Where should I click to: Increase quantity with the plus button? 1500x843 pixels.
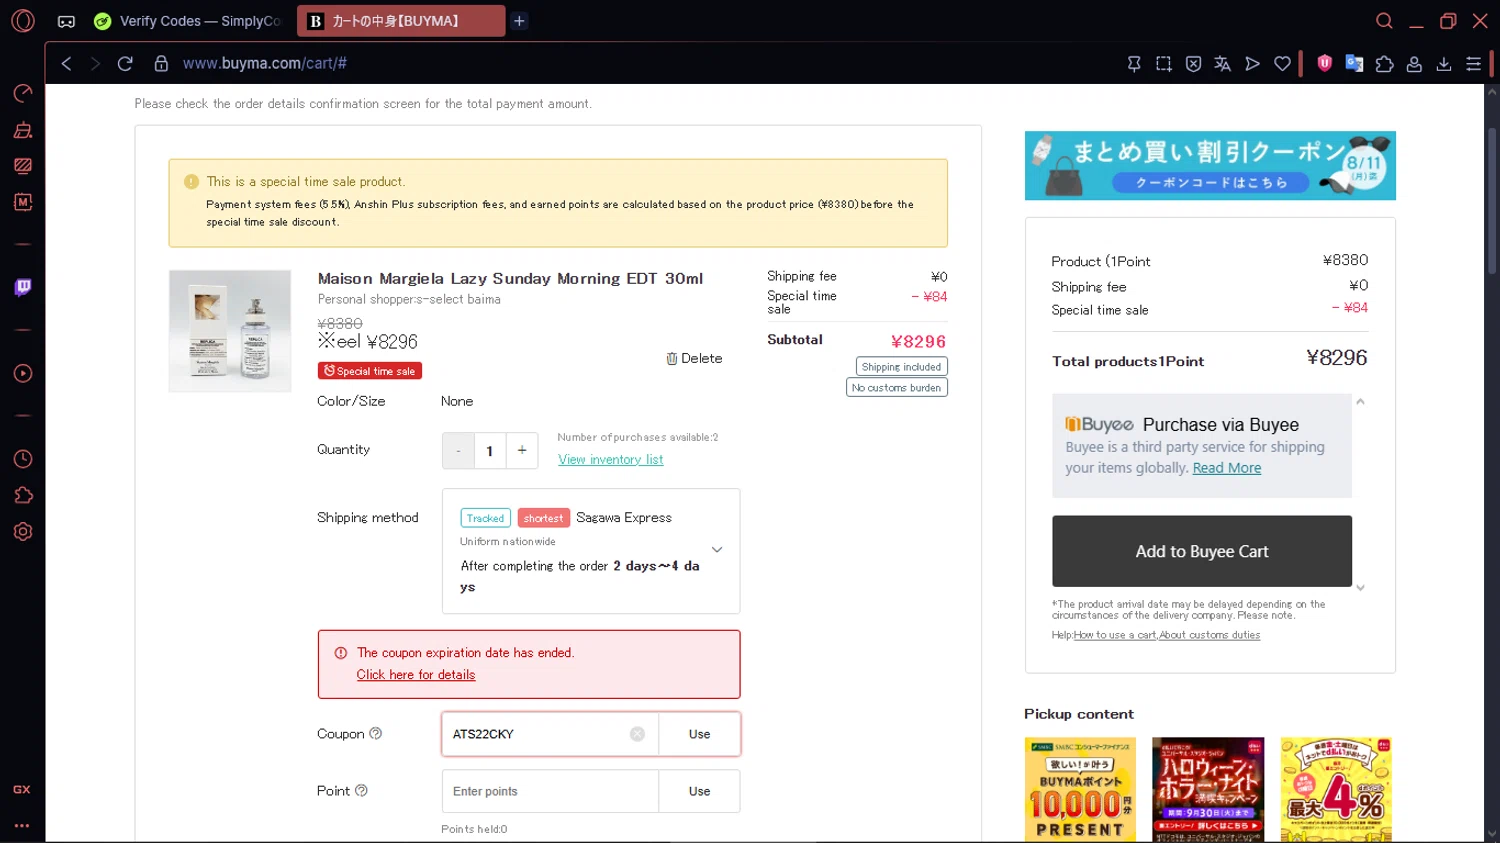[522, 451]
